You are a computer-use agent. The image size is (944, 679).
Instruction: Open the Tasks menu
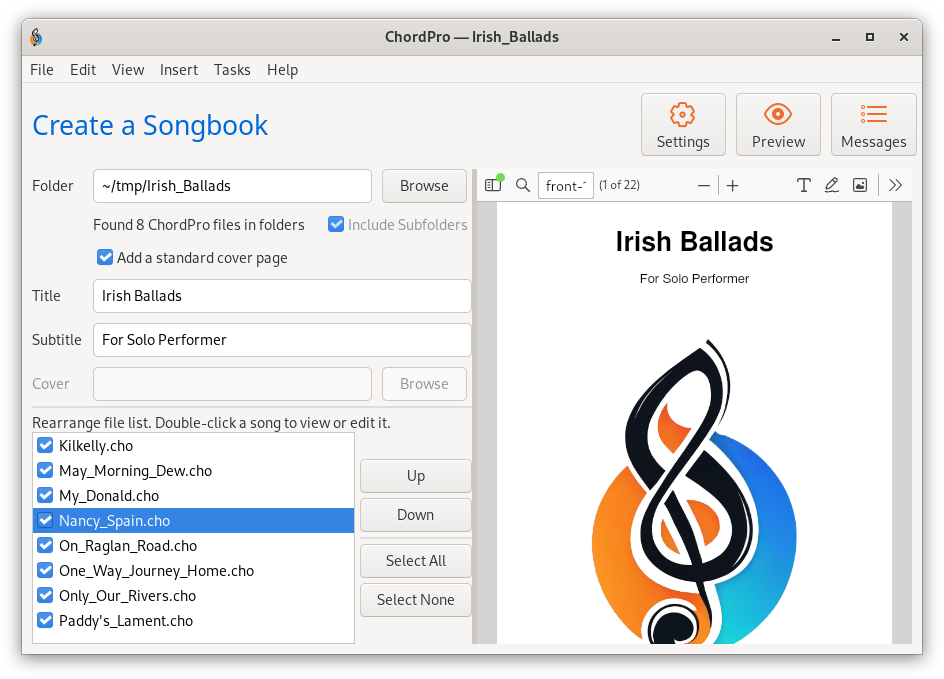point(232,70)
